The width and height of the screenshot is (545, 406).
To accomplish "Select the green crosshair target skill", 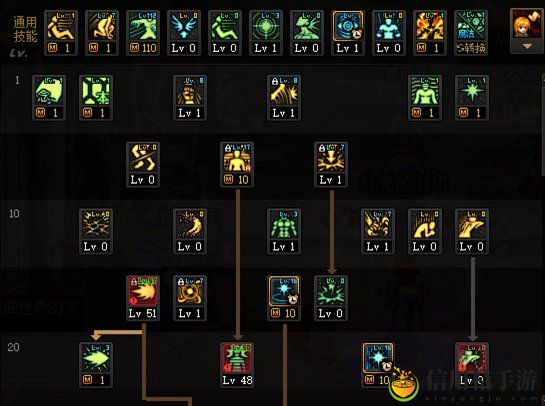I will click(x=266, y=33).
